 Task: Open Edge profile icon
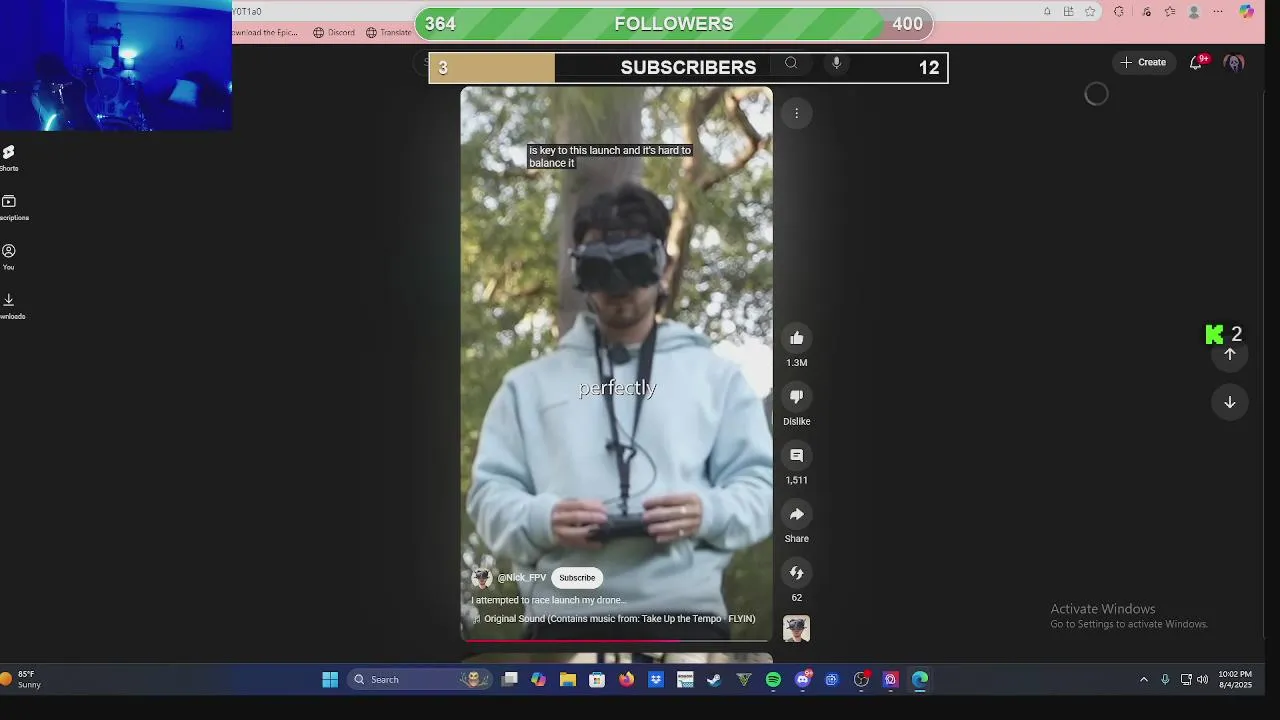(x=1194, y=12)
